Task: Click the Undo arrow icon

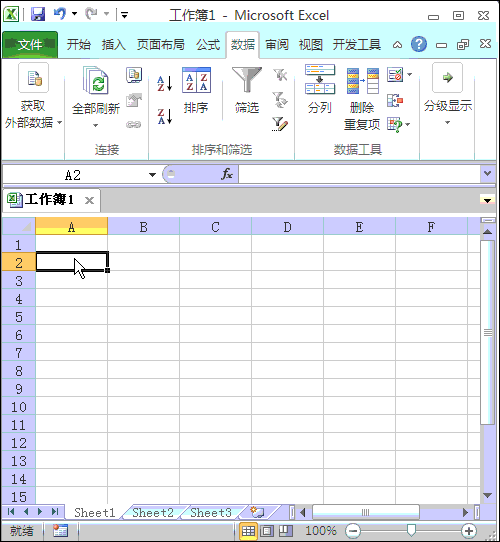Action: tap(60, 14)
